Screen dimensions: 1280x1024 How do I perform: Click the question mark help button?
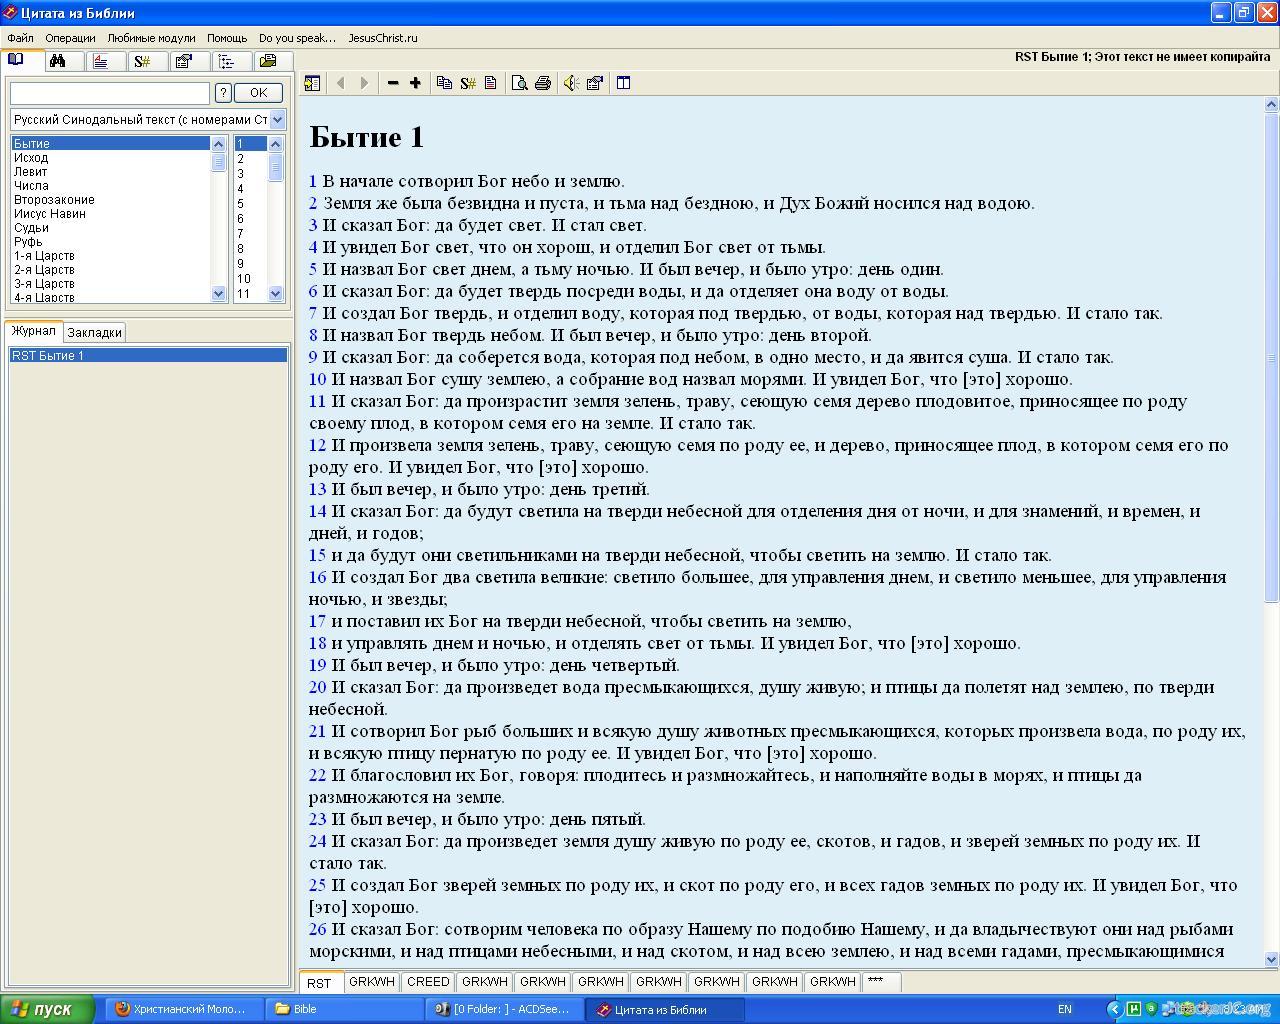(x=223, y=93)
